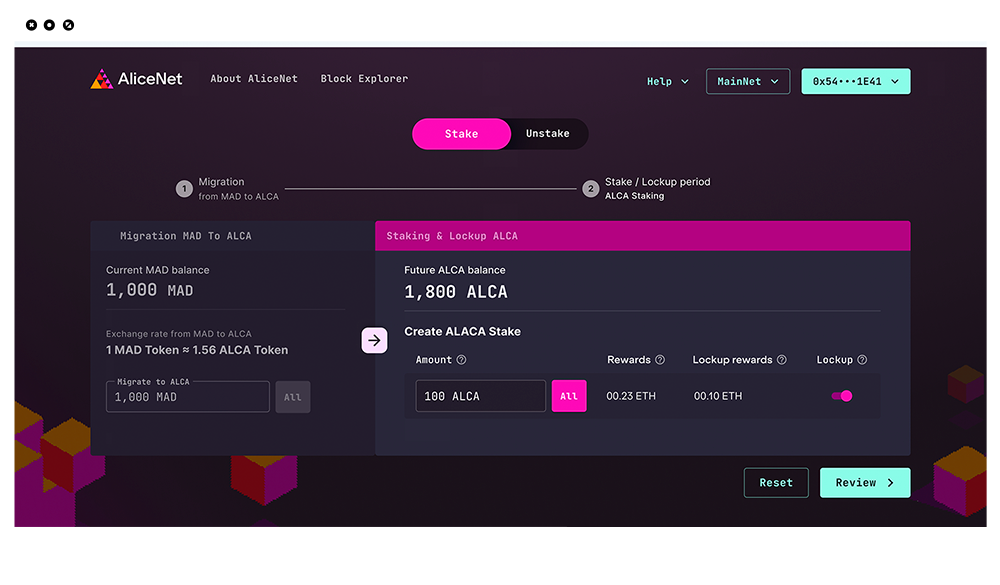Toggle the Lockup switch off
The image size is (1000, 585).
pyautogui.click(x=842, y=396)
